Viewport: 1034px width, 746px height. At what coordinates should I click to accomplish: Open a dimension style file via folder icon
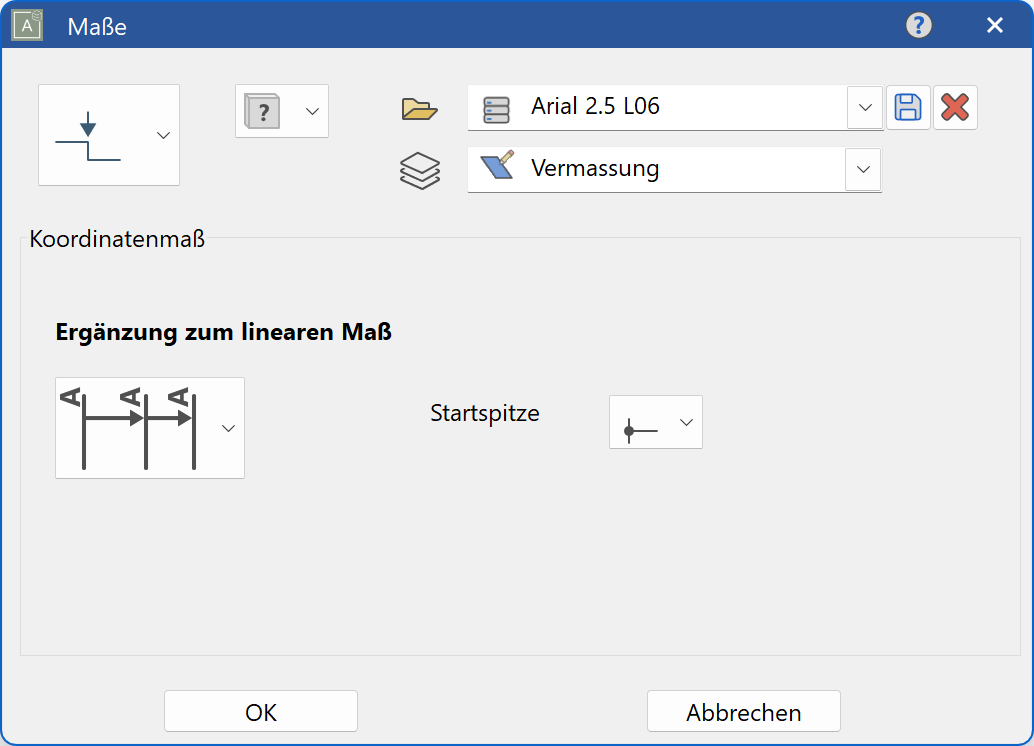click(419, 110)
